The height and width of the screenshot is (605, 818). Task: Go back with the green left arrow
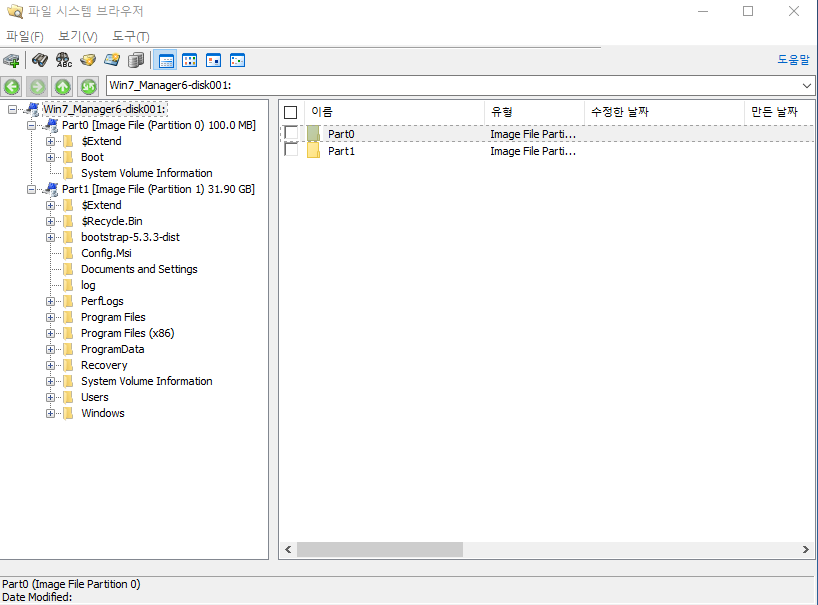[12, 87]
